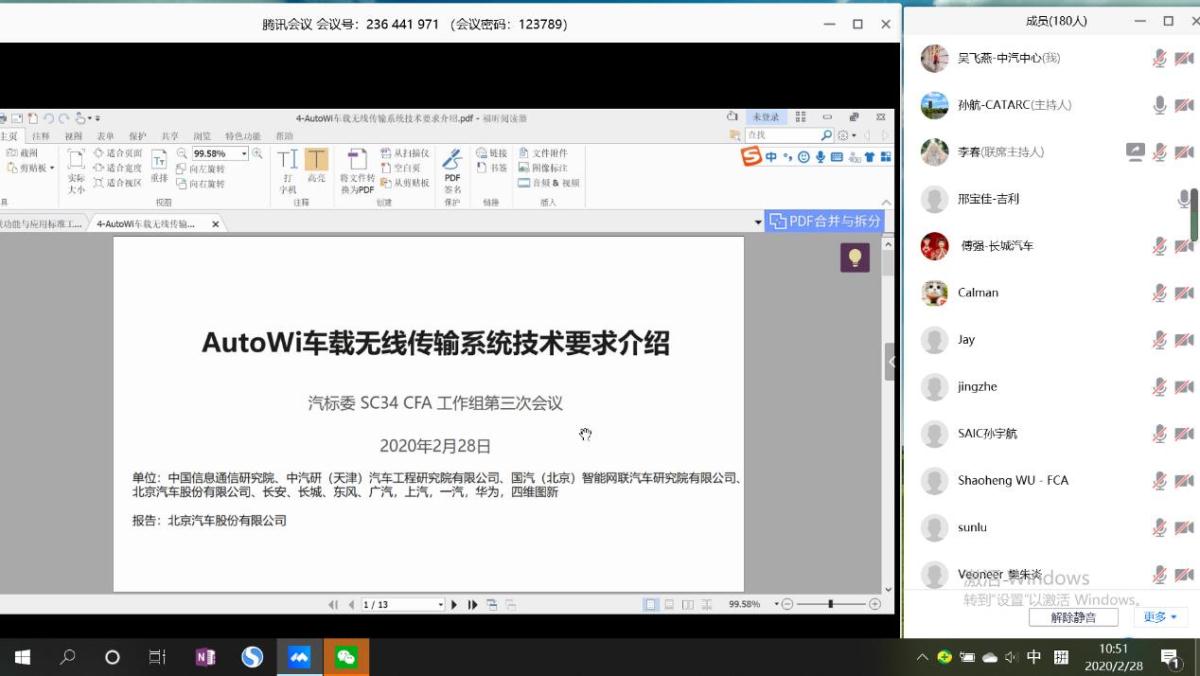Click the convert file to PDF icon

(x=357, y=161)
